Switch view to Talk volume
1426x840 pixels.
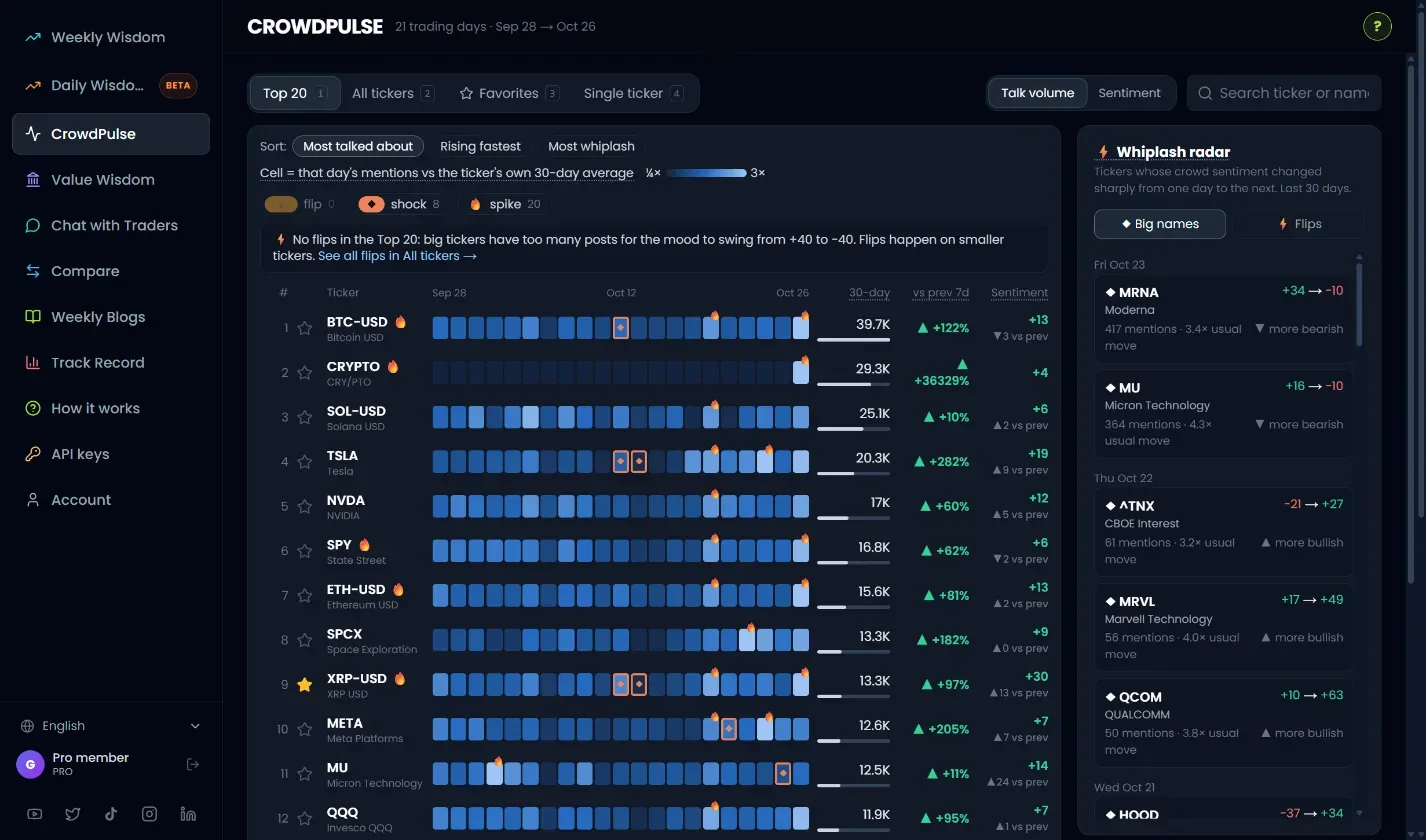pyautogui.click(x=1037, y=93)
